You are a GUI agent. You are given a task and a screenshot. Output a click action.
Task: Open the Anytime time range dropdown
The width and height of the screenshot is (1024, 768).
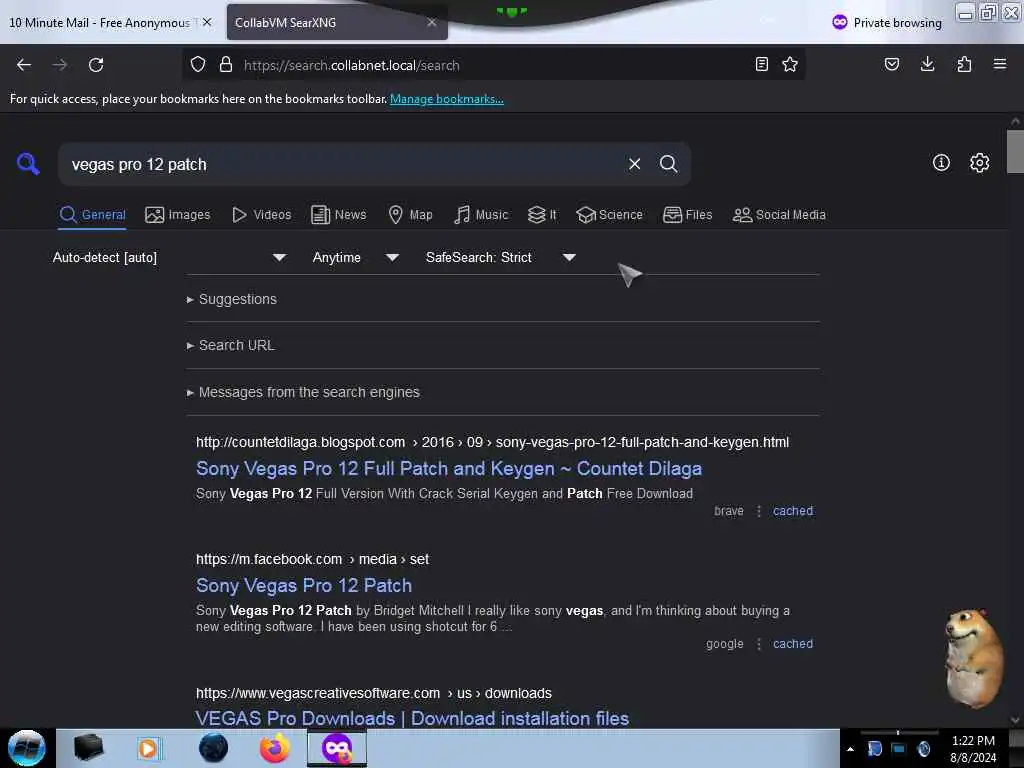(x=355, y=257)
